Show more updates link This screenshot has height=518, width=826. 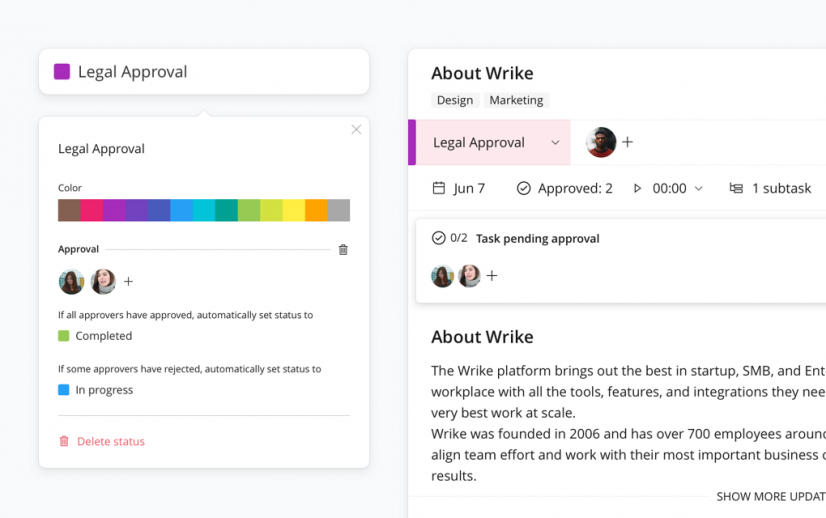pos(771,496)
